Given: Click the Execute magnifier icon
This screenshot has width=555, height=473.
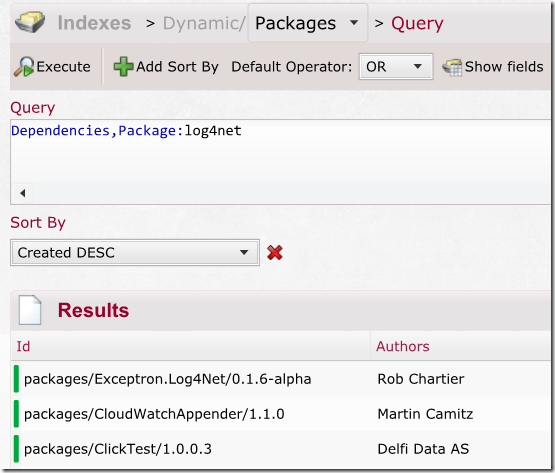Looking at the screenshot, I should pos(24,67).
